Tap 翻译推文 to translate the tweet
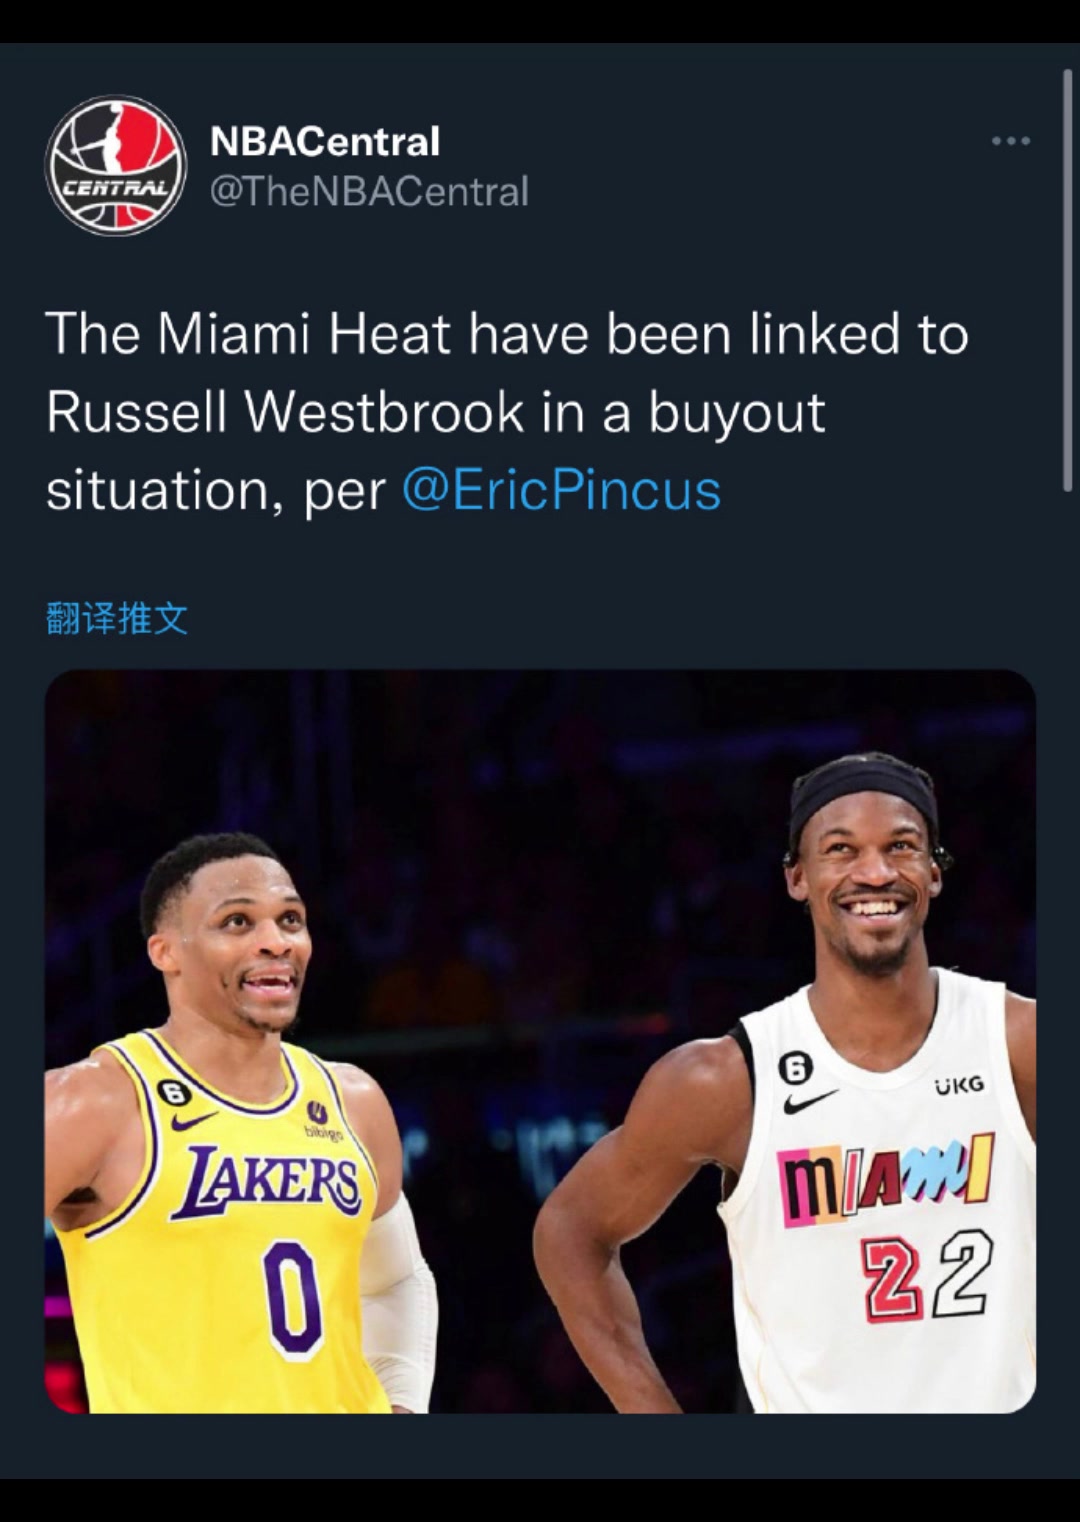Screen dimensions: 1080x1522 [x=117, y=618]
